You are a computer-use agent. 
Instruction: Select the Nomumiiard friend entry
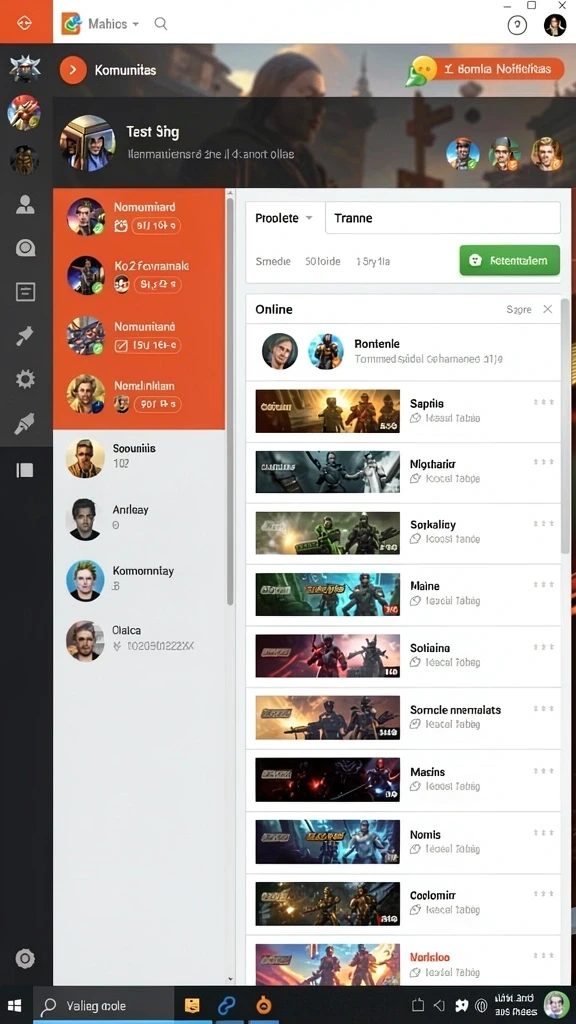(x=139, y=217)
